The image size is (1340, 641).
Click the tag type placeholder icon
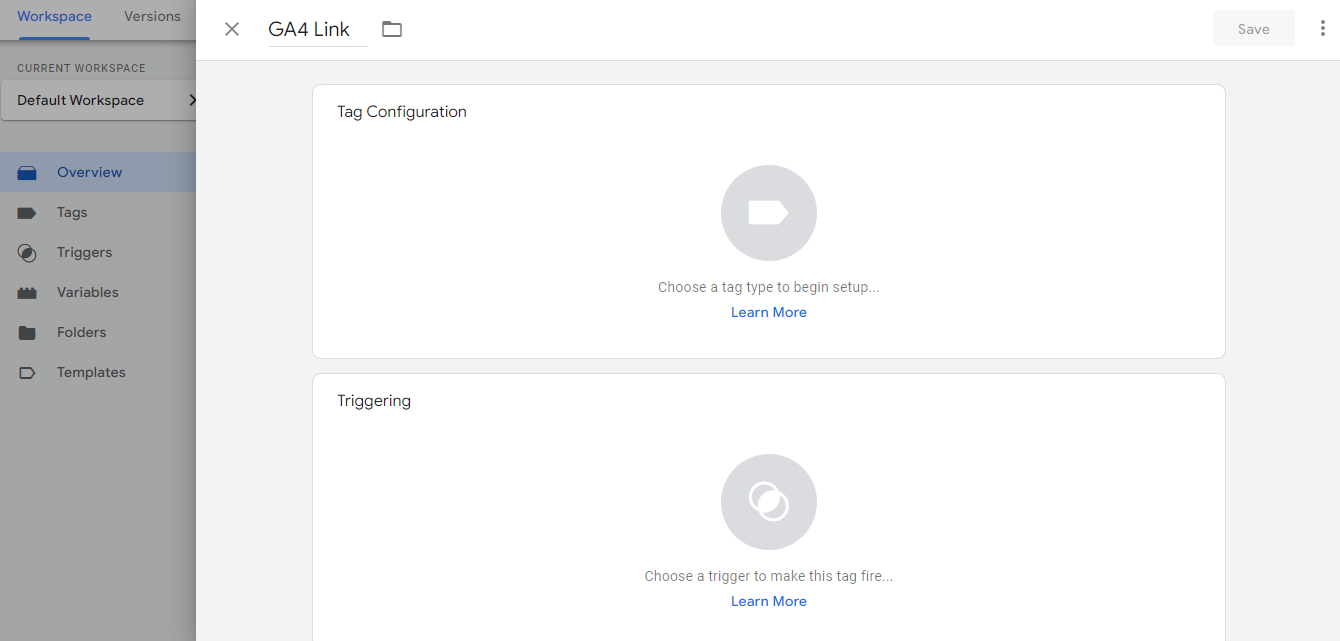(x=768, y=213)
